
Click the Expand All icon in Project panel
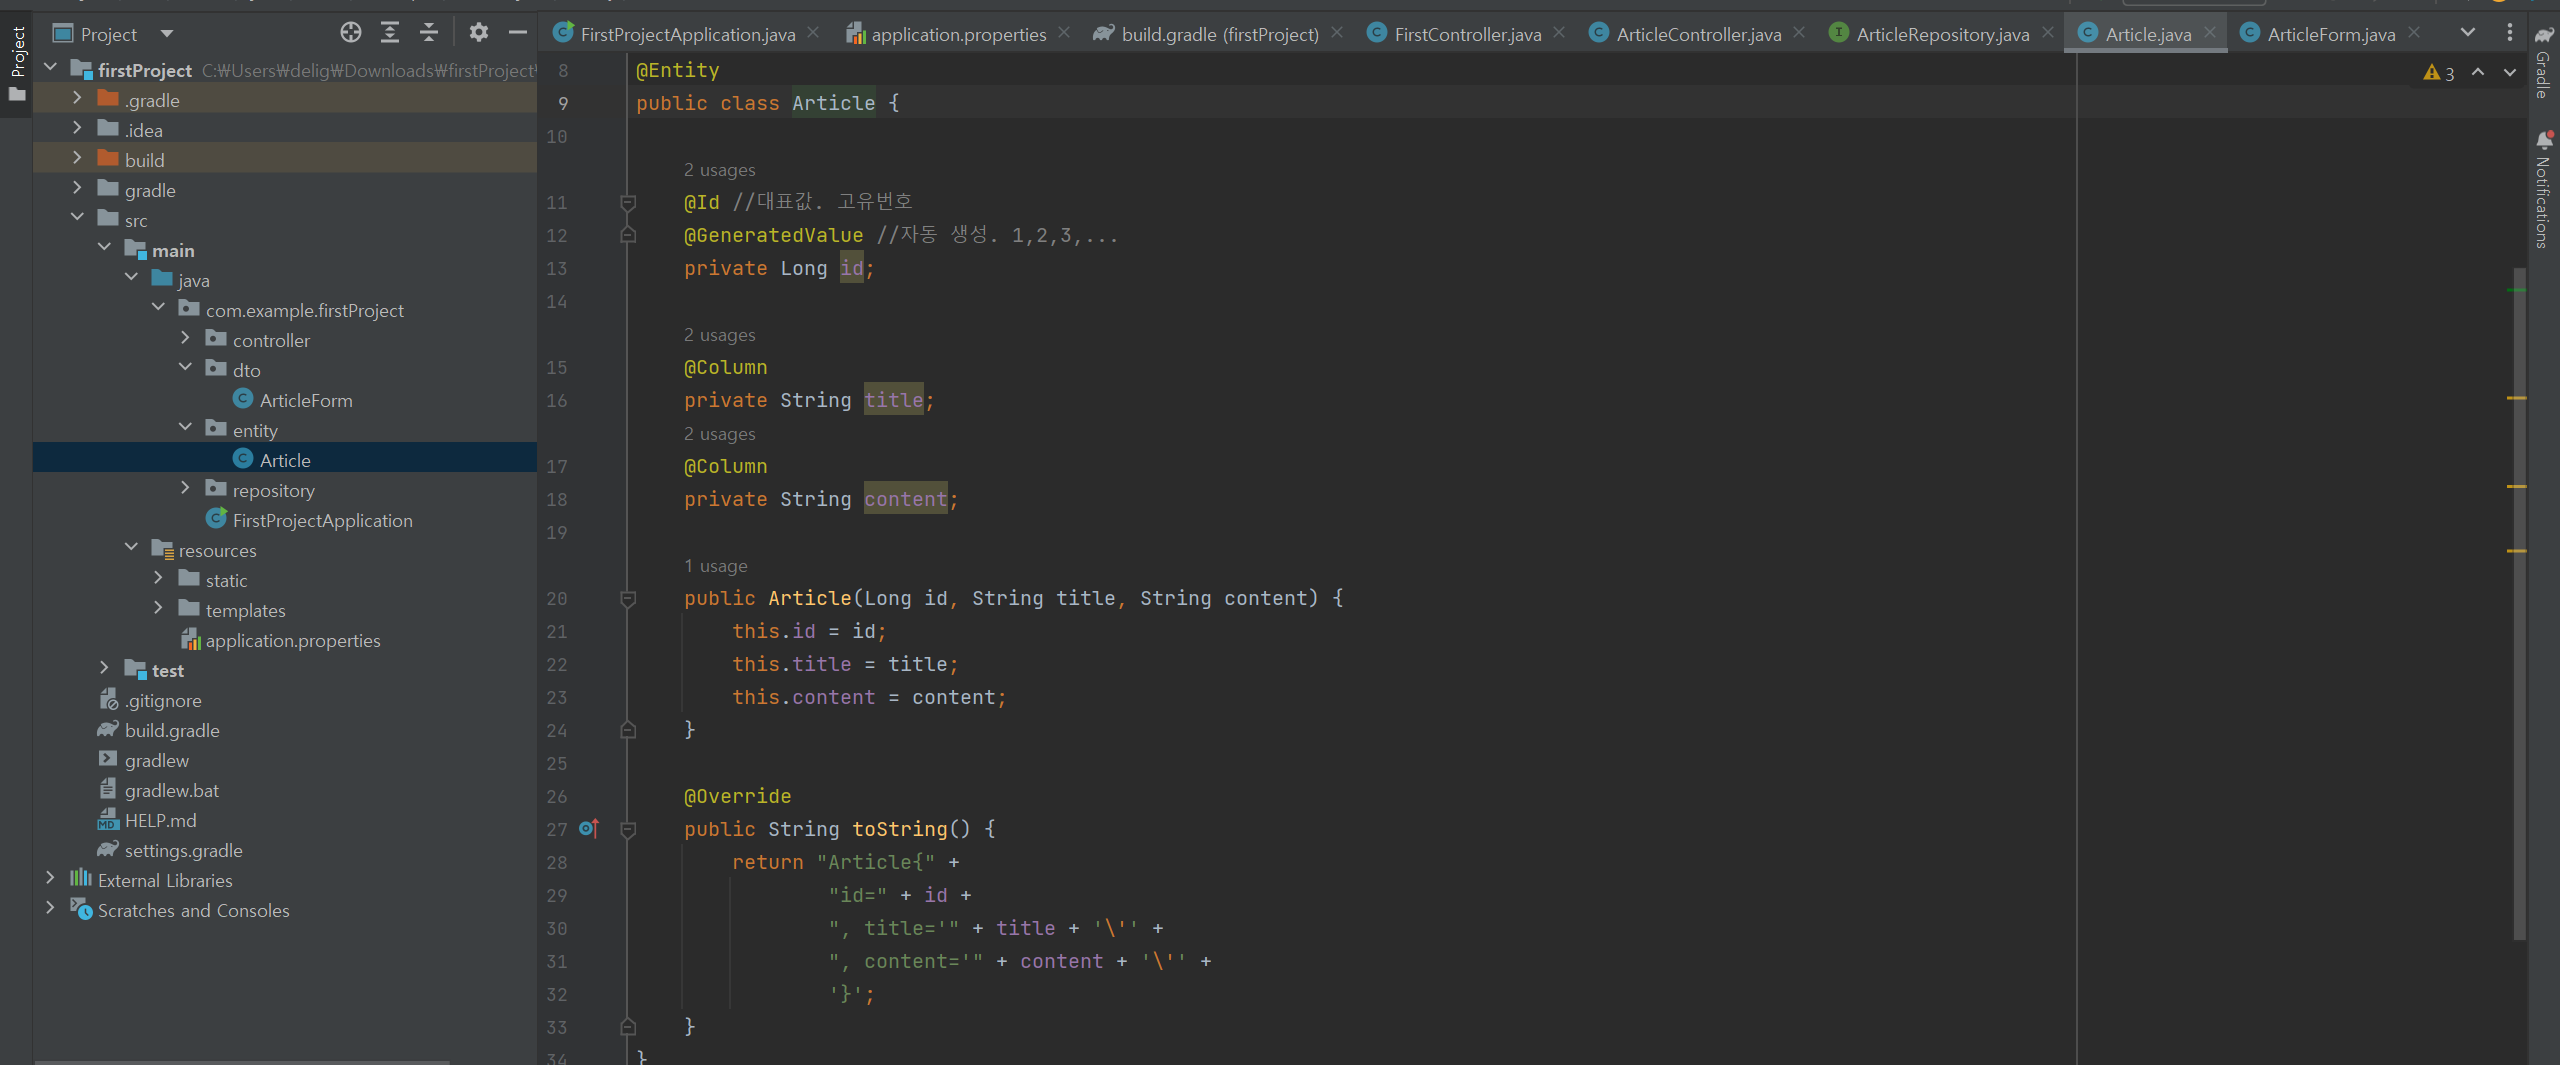390,33
